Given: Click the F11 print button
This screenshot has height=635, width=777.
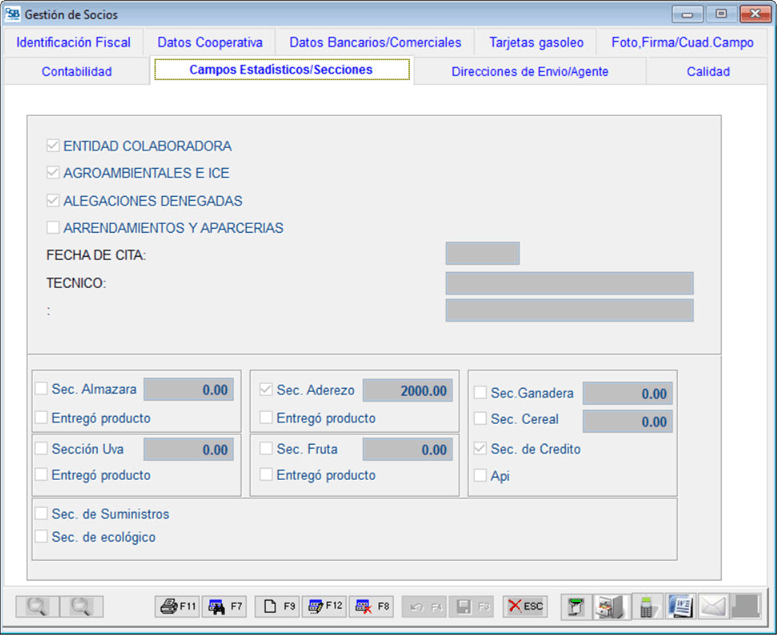Looking at the screenshot, I should [177, 606].
